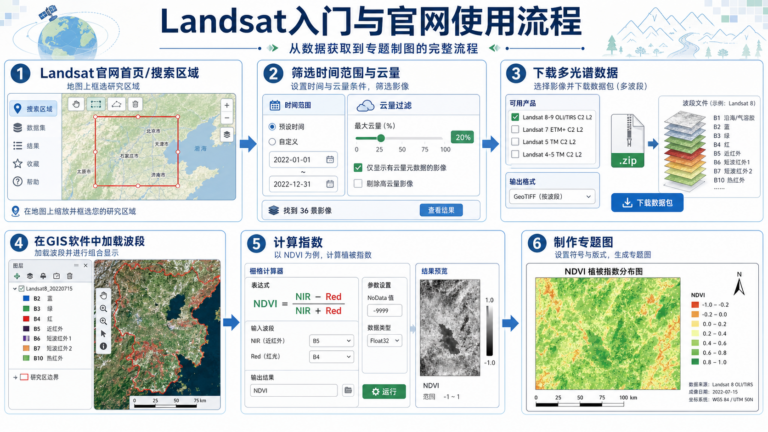Open the calendar picker for 2022-01-01
This screenshot has width=768, height=432.
point(330,160)
